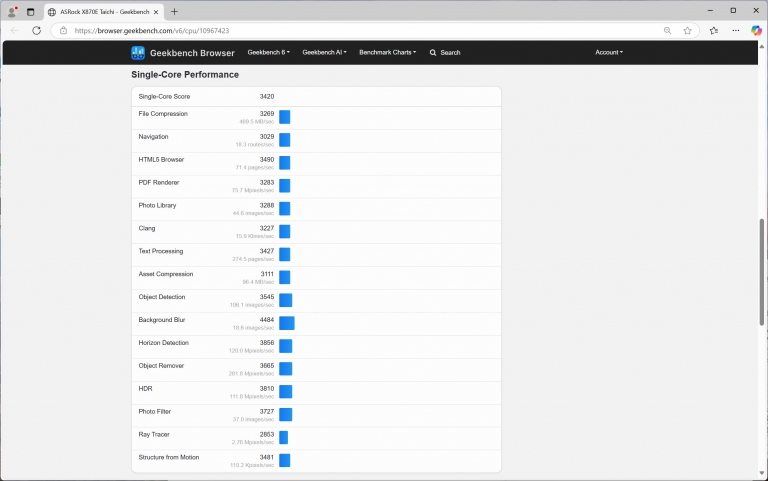
Task: Expand the Geekbench AI dropdown menu
Action: pos(324,52)
